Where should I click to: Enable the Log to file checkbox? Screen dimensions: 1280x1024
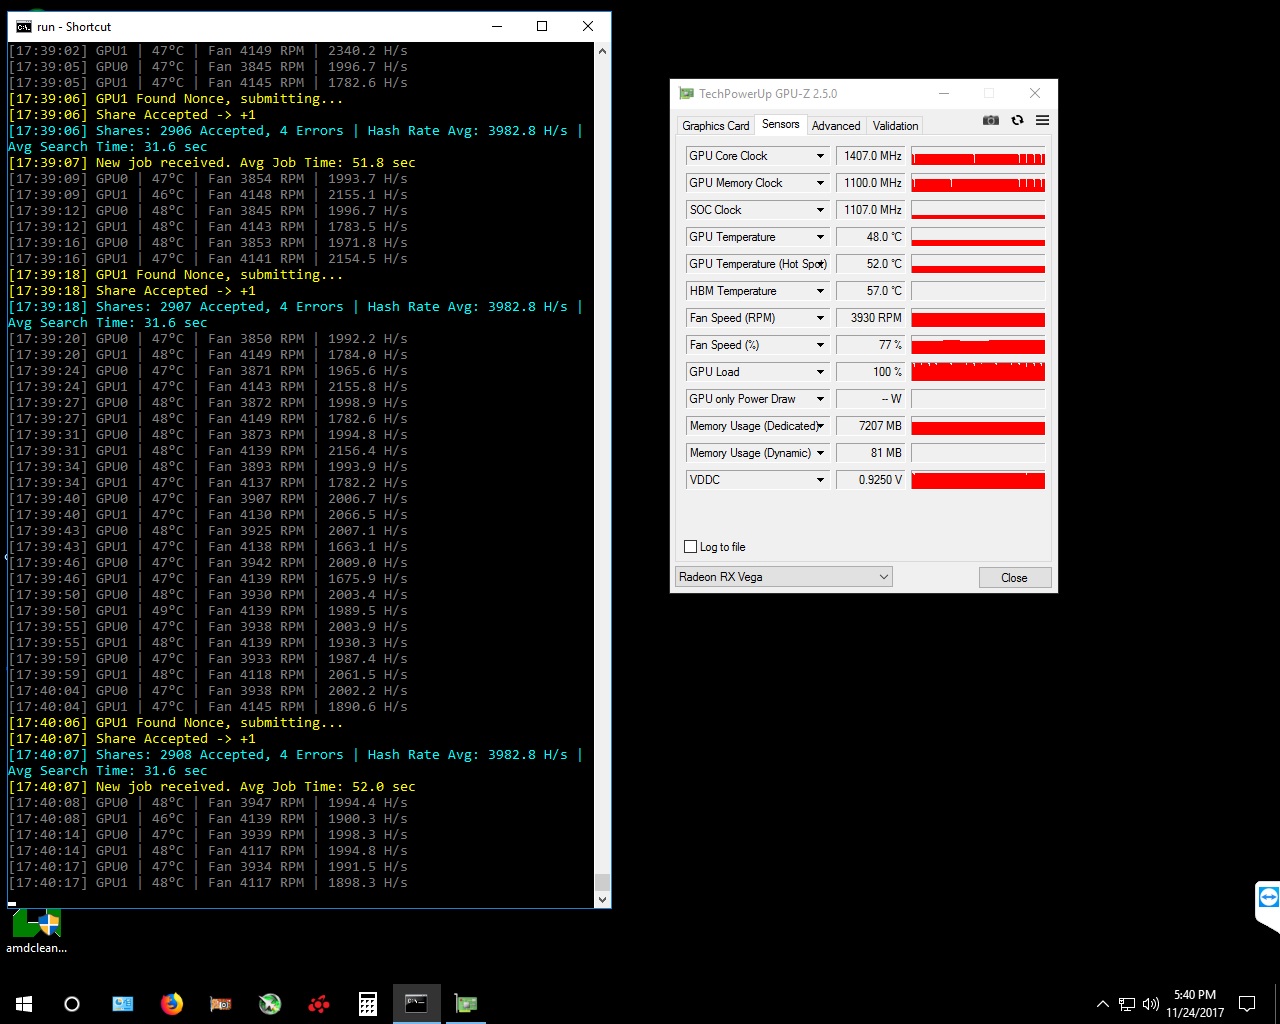tap(690, 547)
